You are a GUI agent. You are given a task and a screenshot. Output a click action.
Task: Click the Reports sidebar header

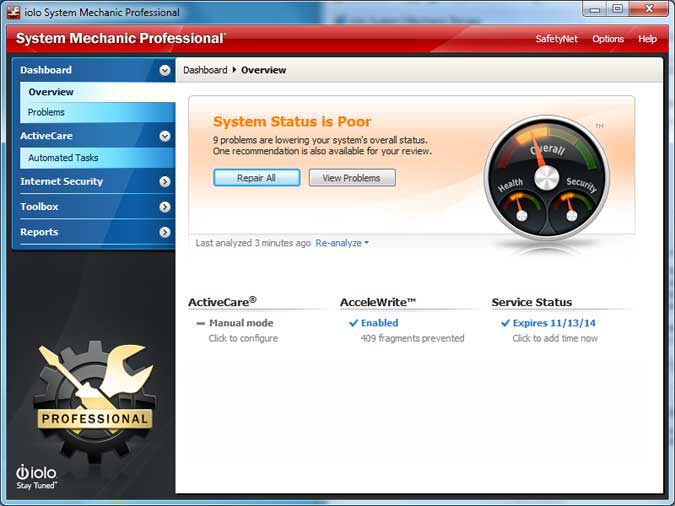tap(94, 233)
